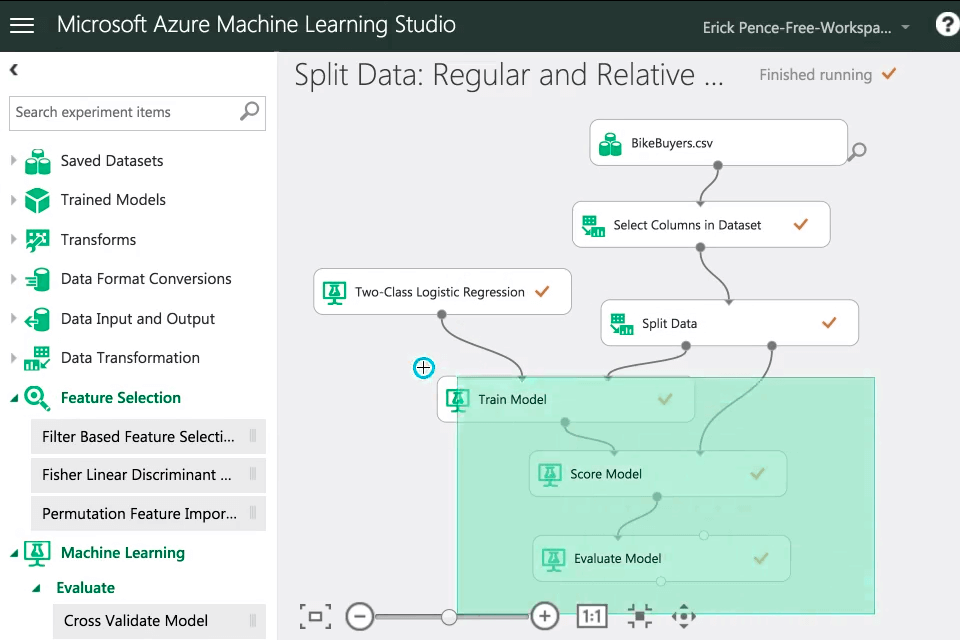Viewport: 960px width, 640px height.
Task: Click the Feature Selection magnifier icon
Action: [x=37, y=398]
